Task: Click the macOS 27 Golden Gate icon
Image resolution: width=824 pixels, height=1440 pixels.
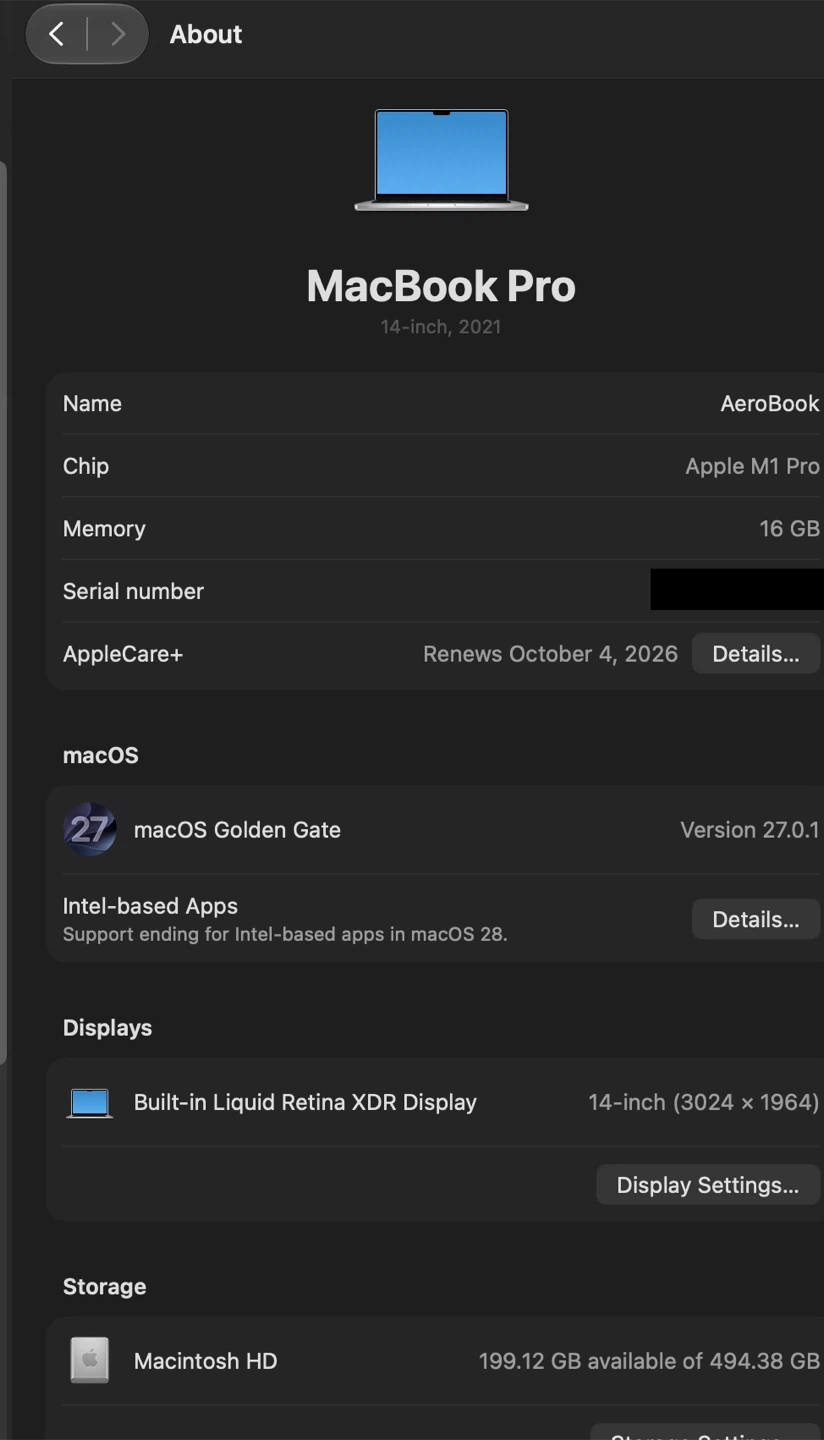Action: pos(90,829)
